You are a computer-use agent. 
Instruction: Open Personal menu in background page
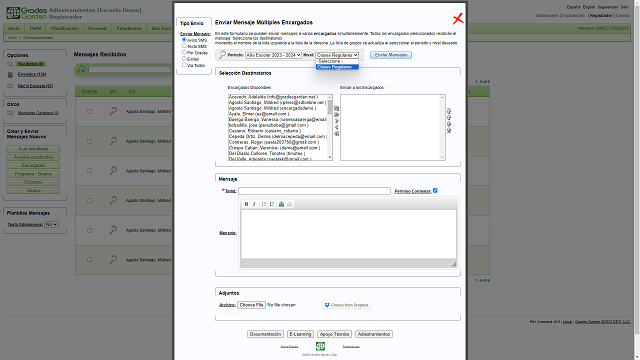pyautogui.click(x=97, y=28)
